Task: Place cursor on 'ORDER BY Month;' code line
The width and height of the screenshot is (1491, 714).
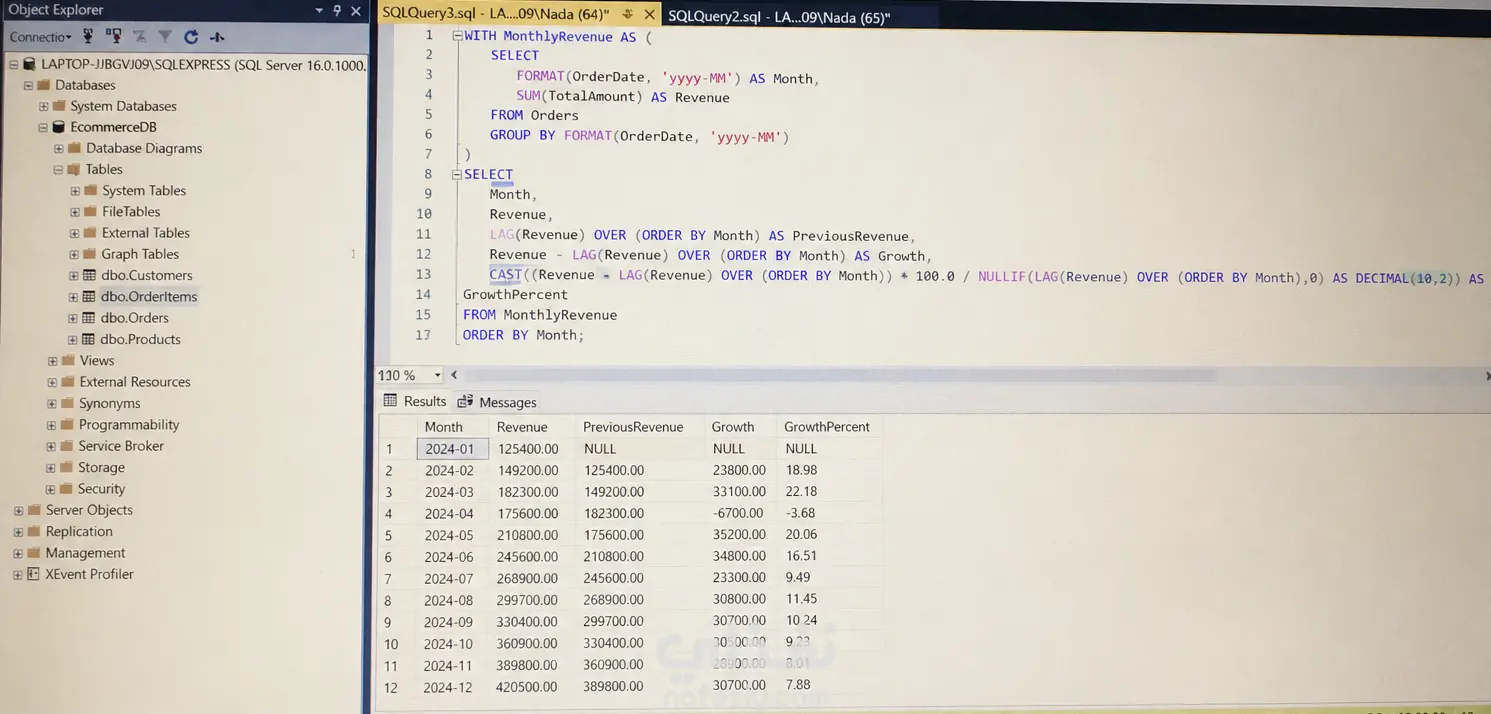Action: point(523,335)
